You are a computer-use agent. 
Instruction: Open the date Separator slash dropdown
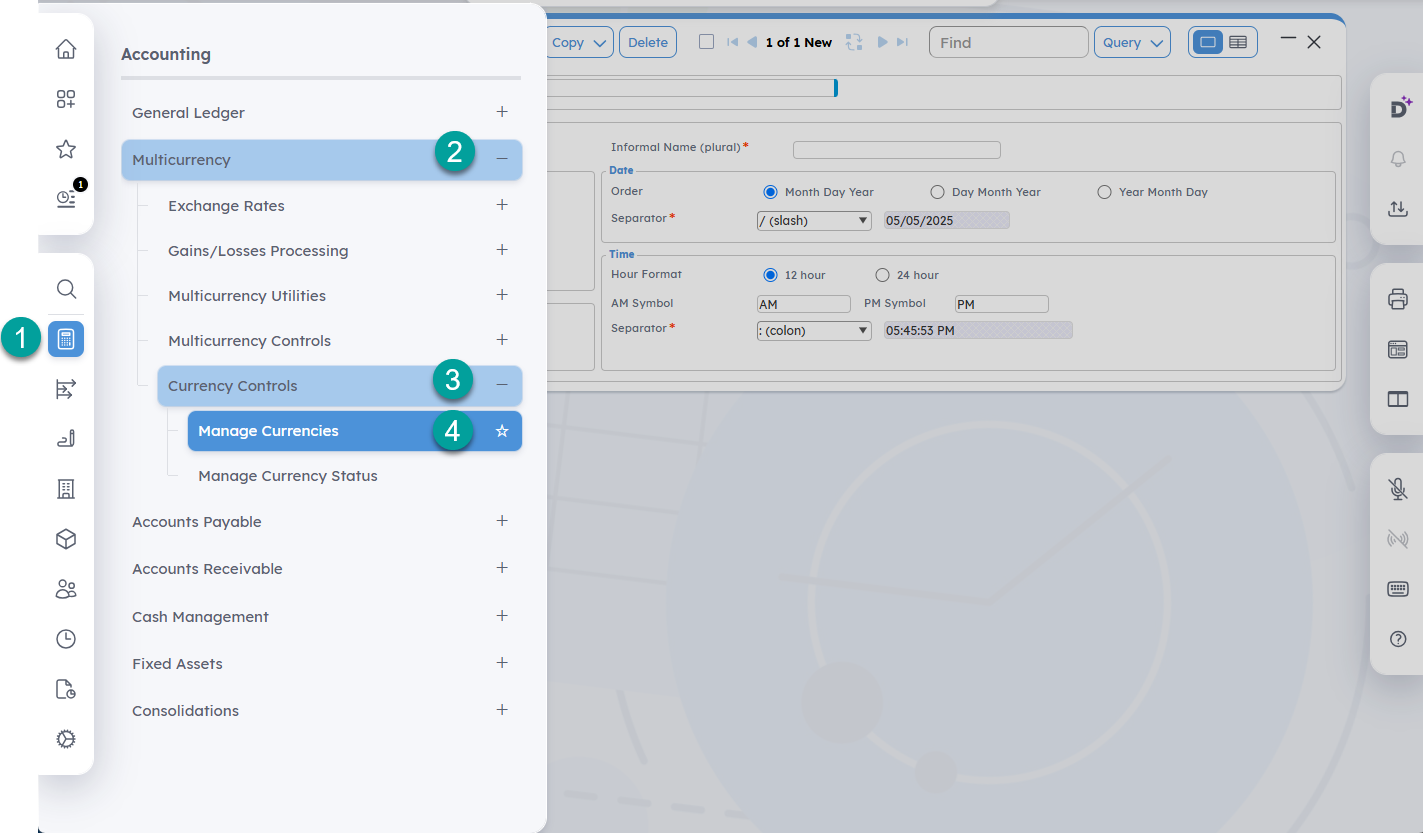[814, 221]
